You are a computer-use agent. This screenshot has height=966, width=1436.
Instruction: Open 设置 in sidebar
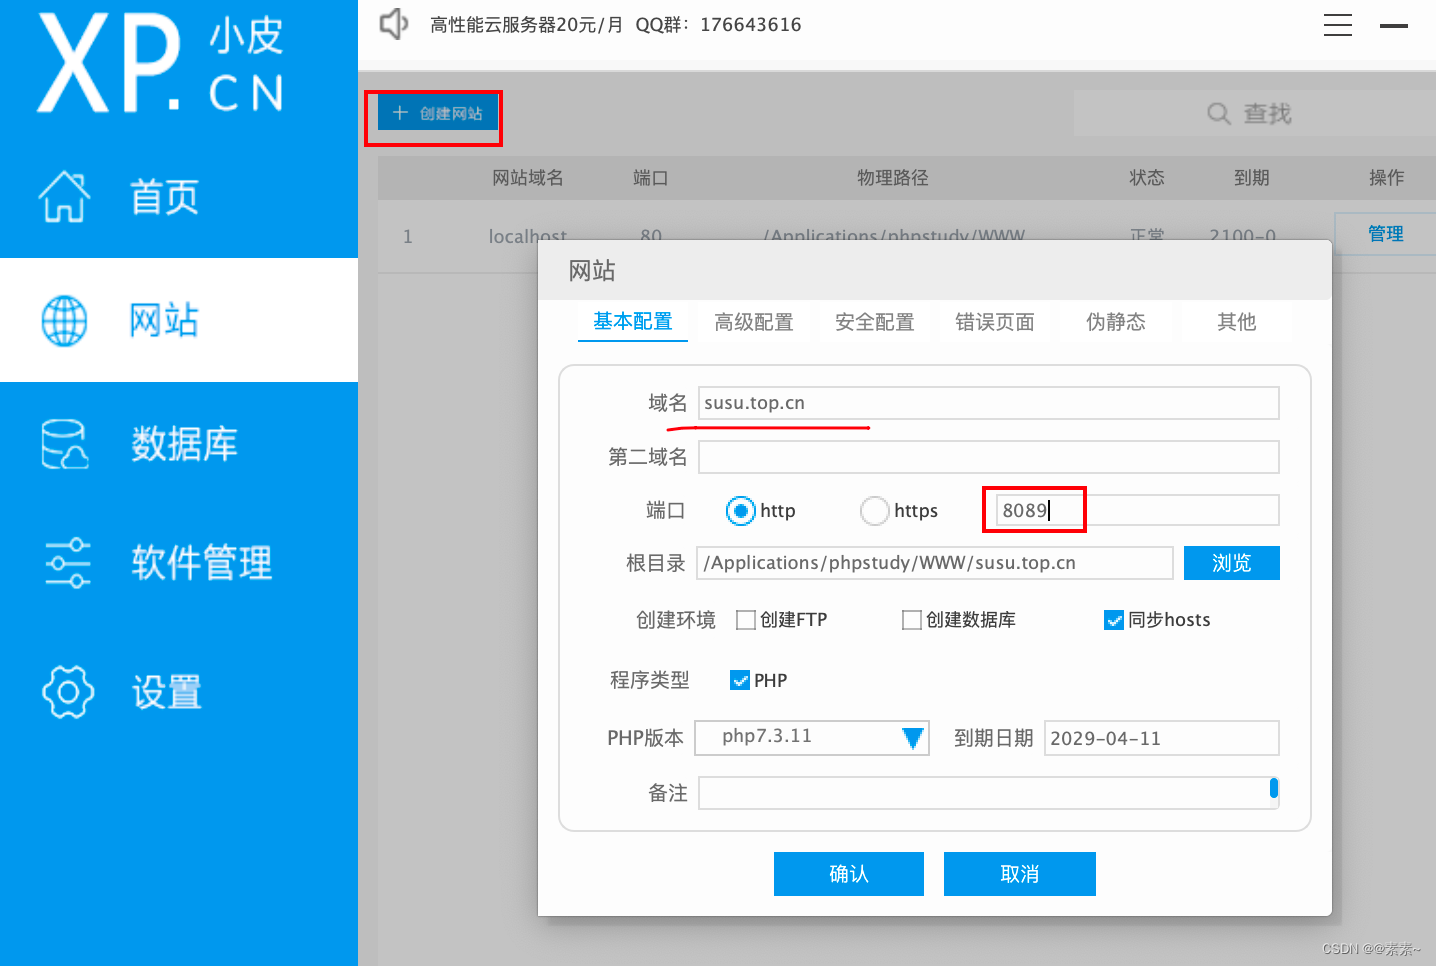[167, 692]
